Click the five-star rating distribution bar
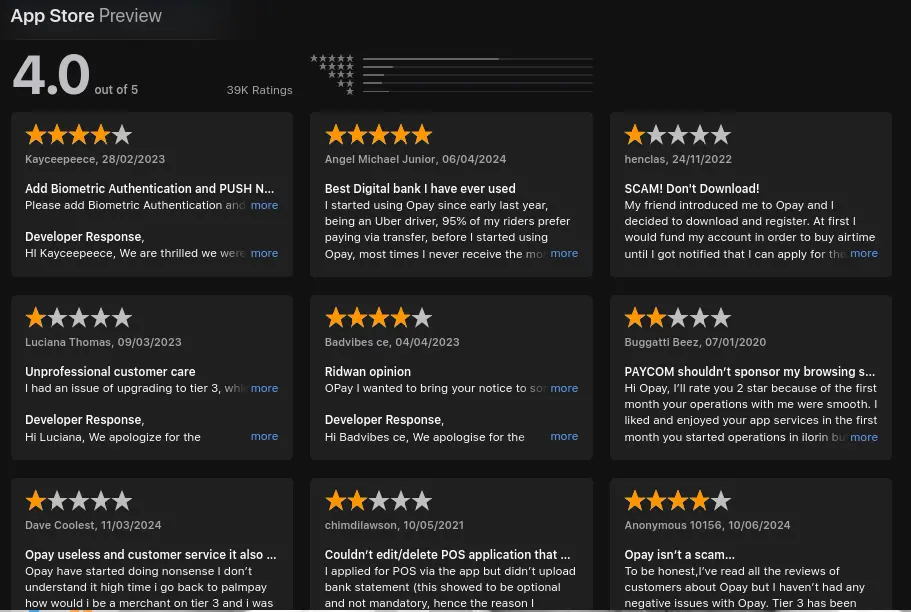Screen dimensions: 911x612 [x=478, y=59]
